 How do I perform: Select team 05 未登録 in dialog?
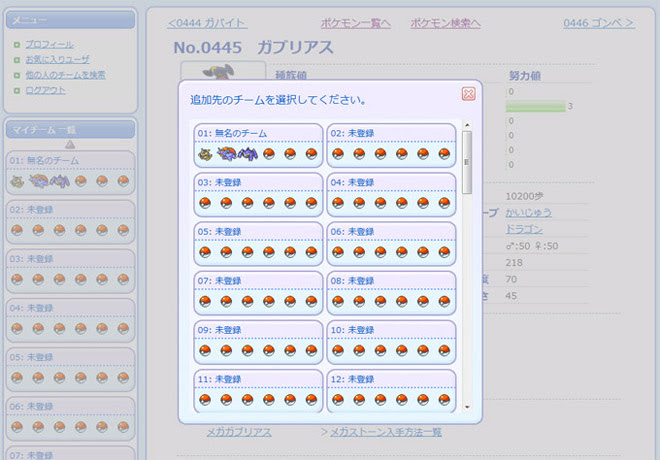tap(258, 244)
